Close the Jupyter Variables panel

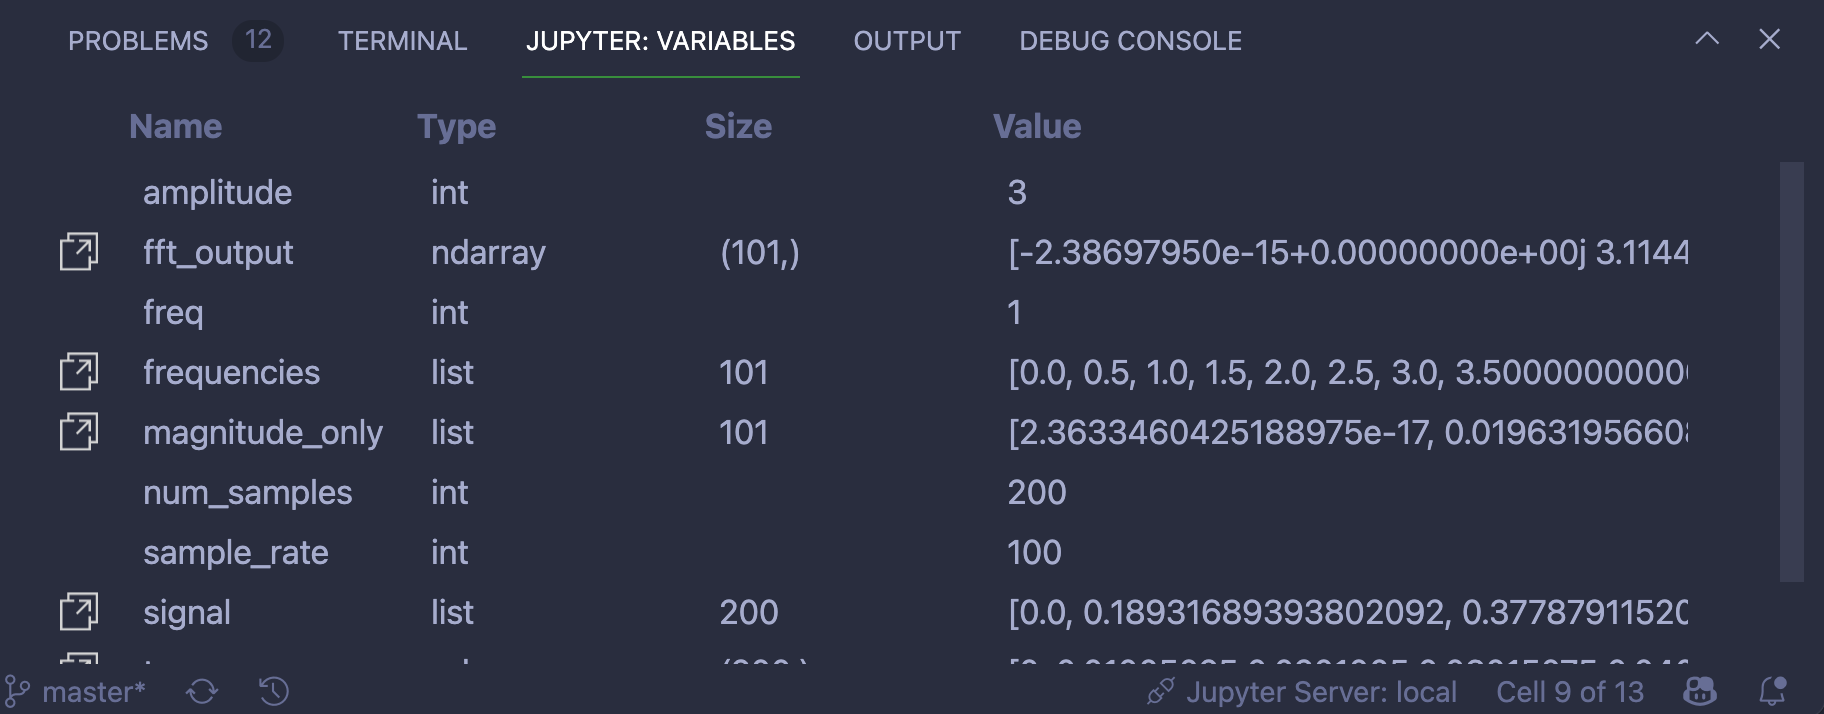tap(1770, 39)
